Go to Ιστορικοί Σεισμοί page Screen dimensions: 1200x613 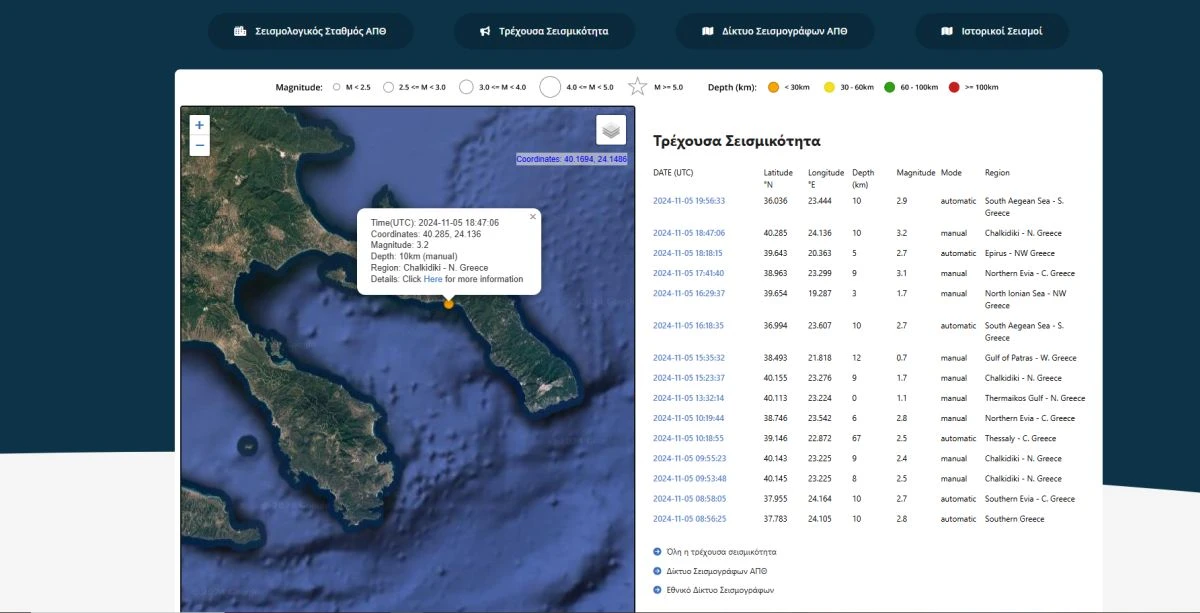coord(992,31)
